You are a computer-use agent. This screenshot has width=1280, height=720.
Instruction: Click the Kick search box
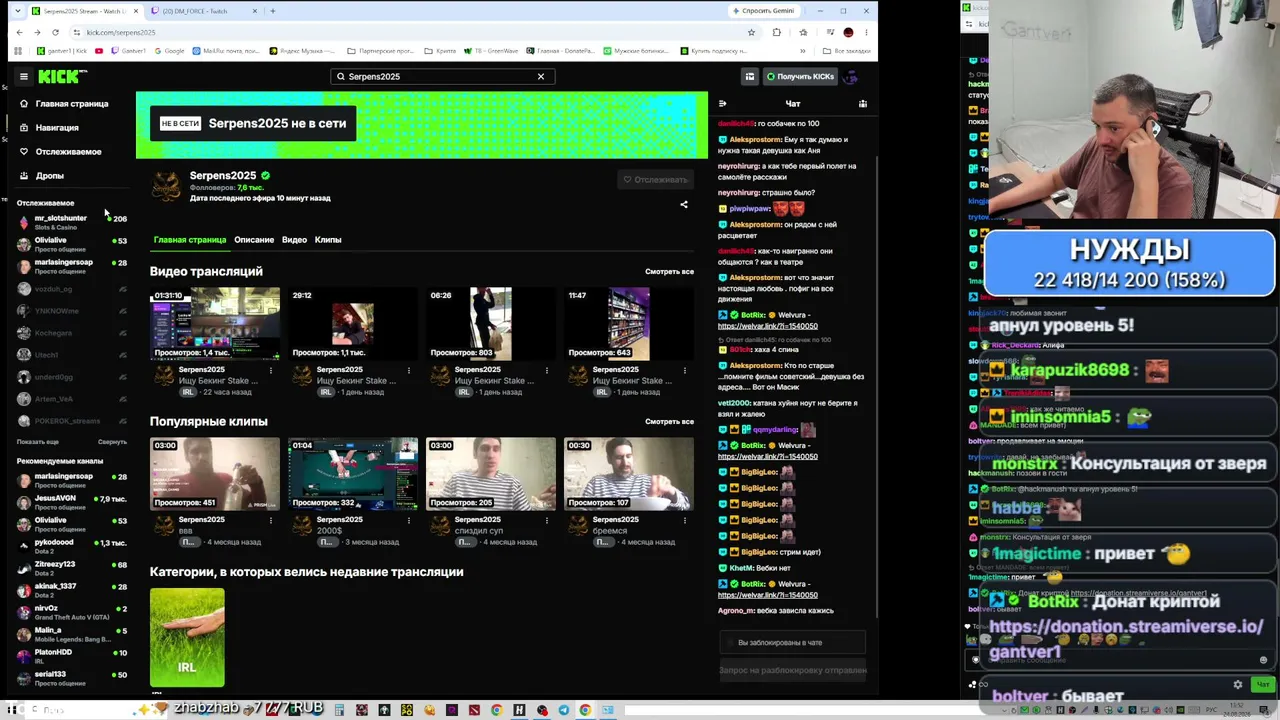441,76
